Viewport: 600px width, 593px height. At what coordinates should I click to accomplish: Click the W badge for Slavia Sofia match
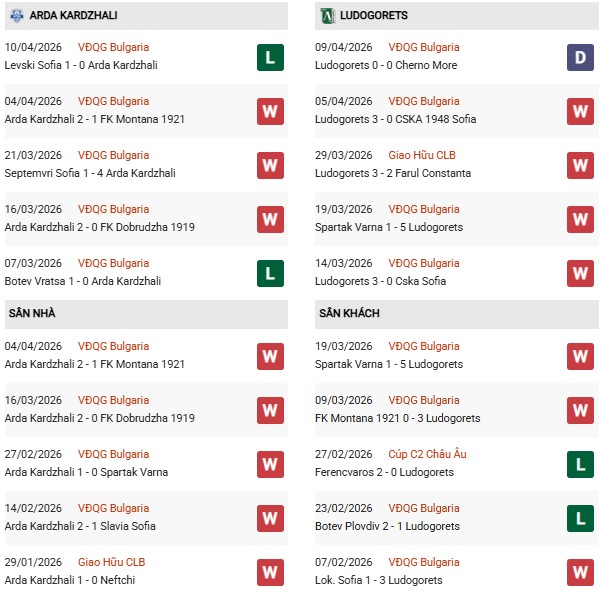(x=269, y=518)
